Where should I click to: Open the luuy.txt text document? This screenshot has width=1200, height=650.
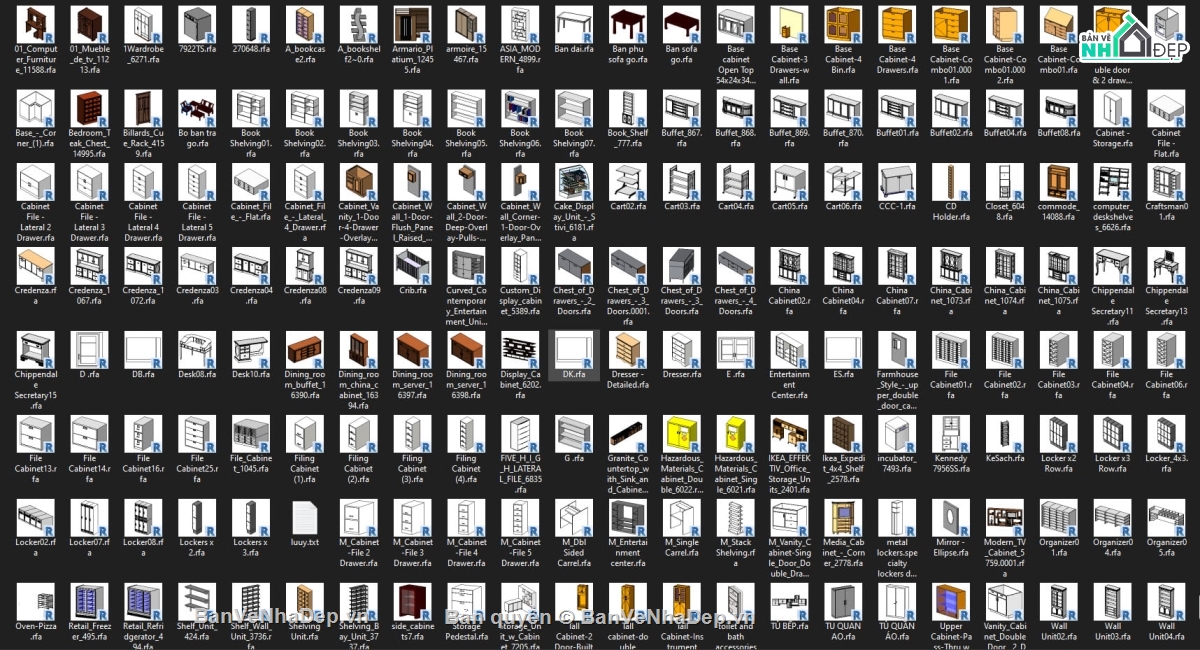click(x=304, y=518)
